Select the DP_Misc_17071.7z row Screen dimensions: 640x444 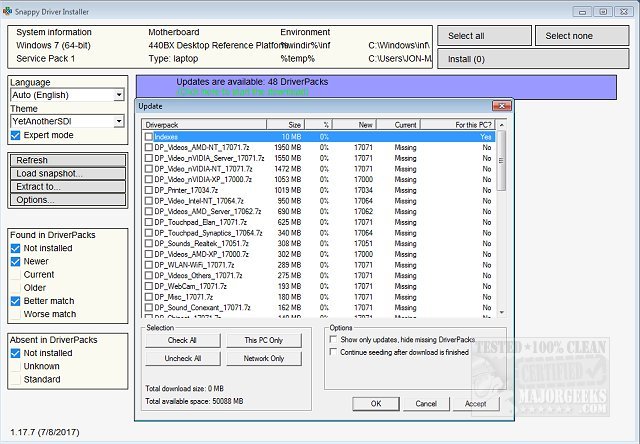[318, 297]
